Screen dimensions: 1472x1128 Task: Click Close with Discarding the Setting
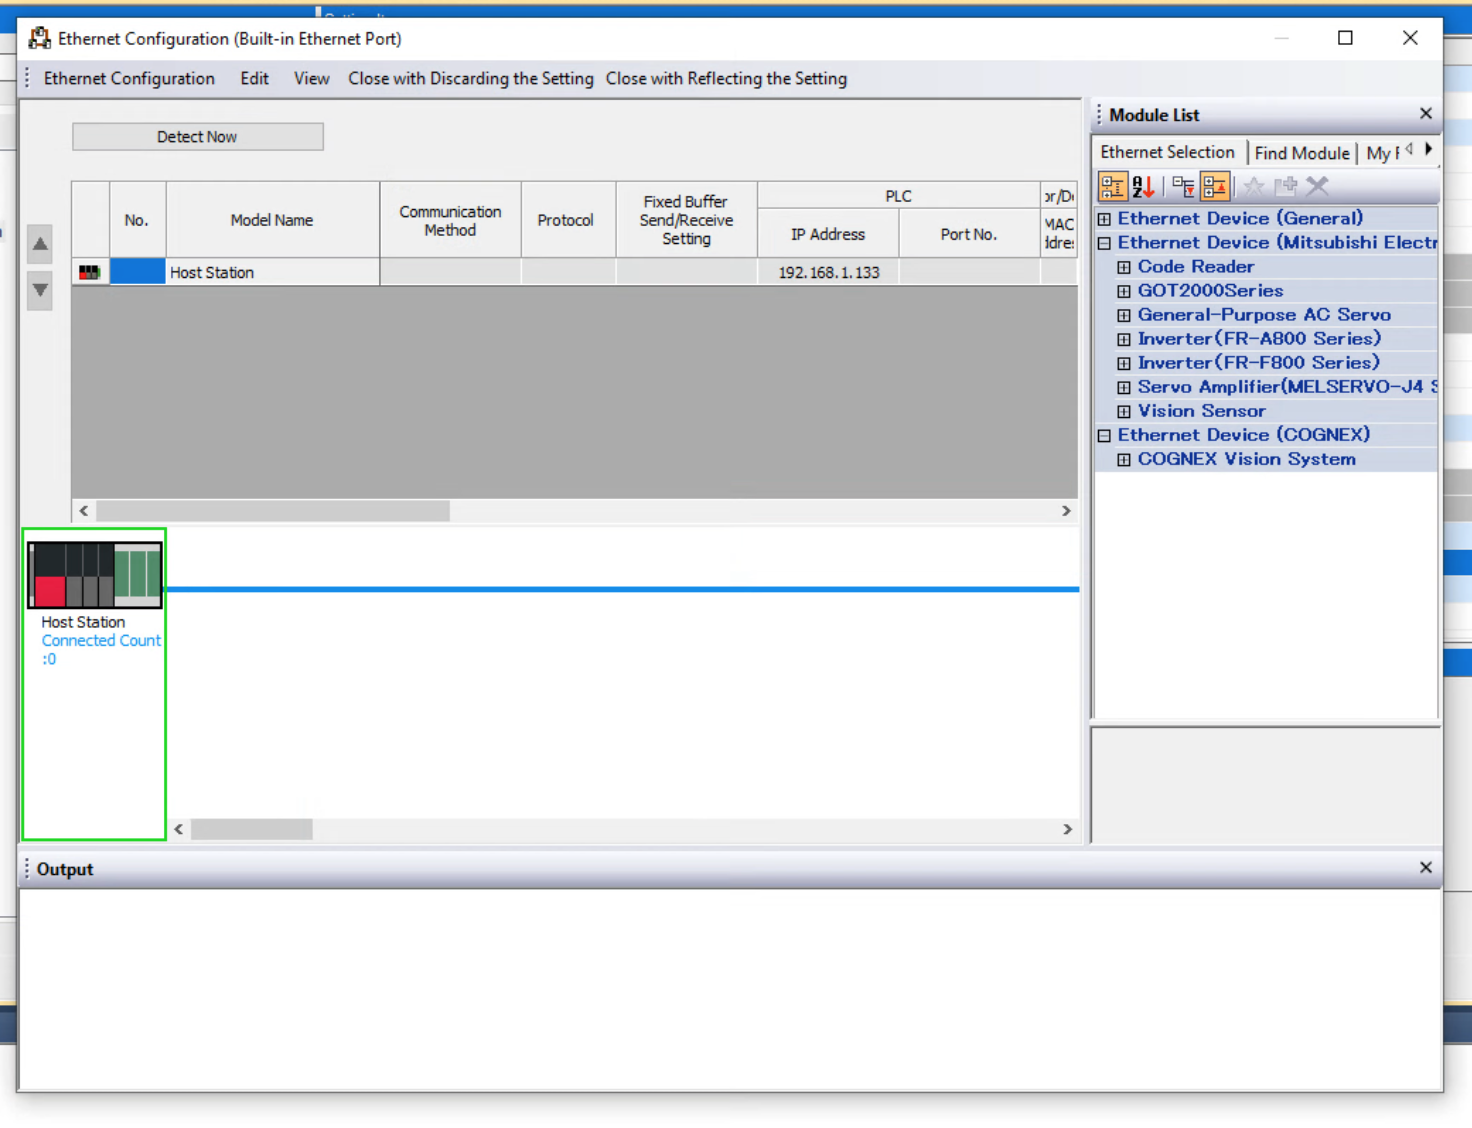tap(471, 78)
